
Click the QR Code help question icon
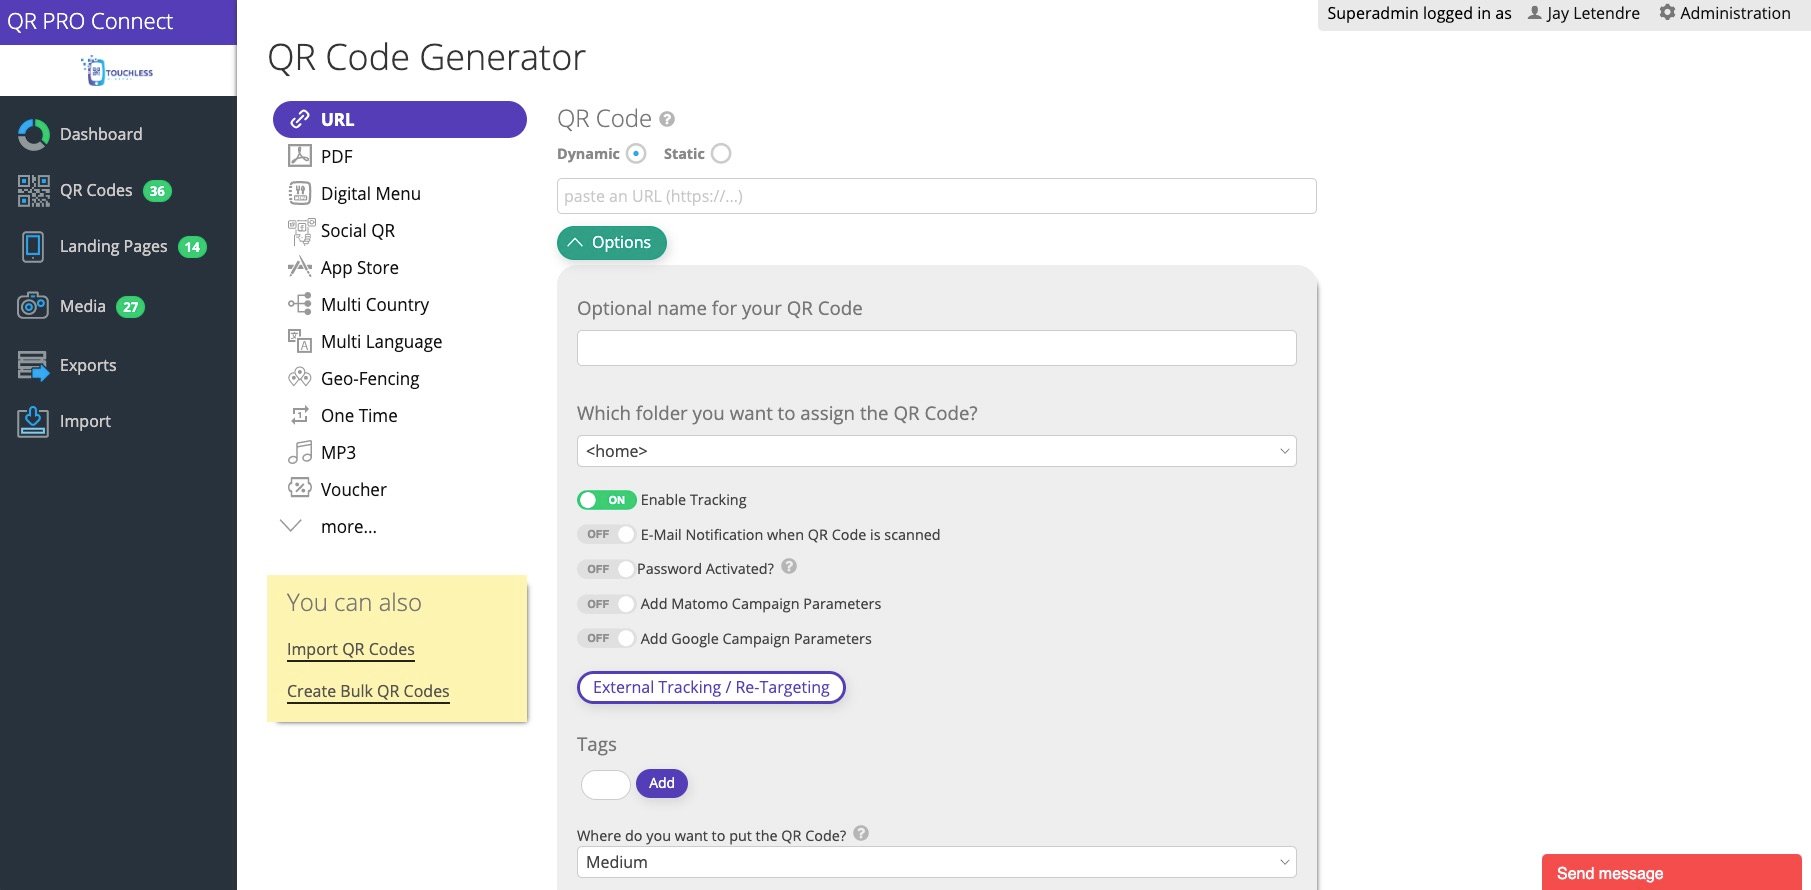pos(667,120)
